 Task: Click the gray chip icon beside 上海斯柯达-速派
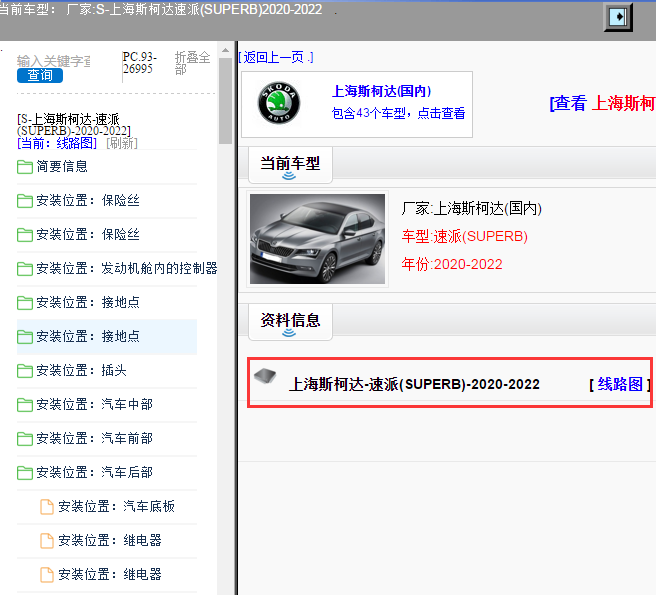tap(265, 375)
